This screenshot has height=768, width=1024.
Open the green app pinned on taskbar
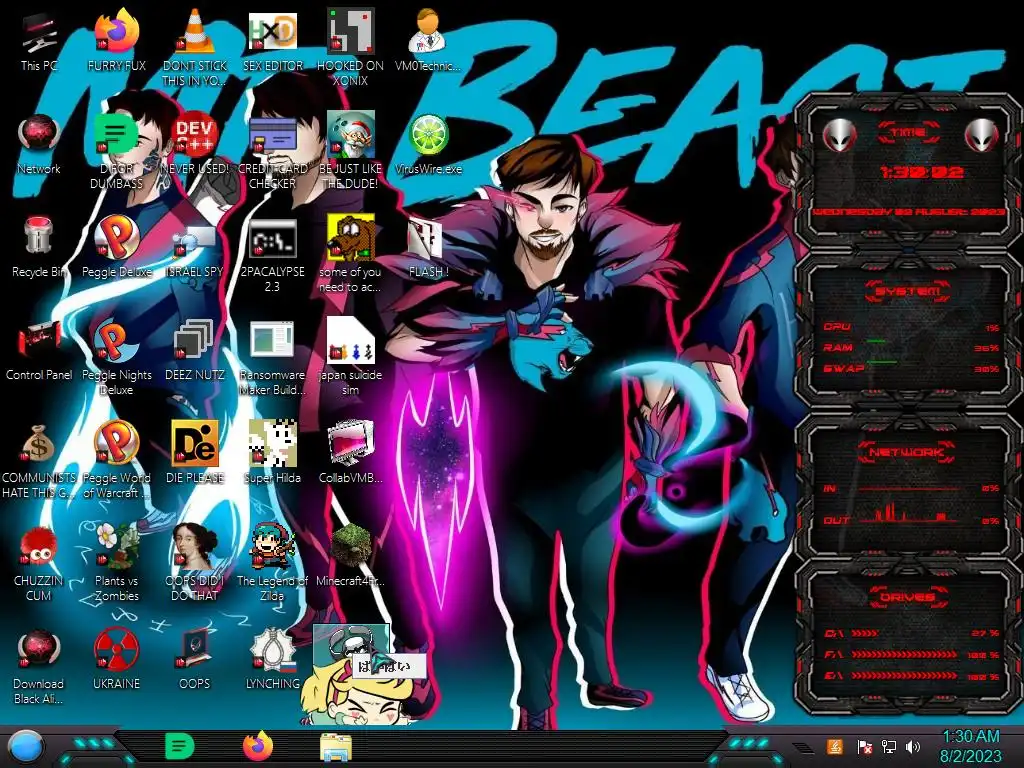[x=180, y=746]
